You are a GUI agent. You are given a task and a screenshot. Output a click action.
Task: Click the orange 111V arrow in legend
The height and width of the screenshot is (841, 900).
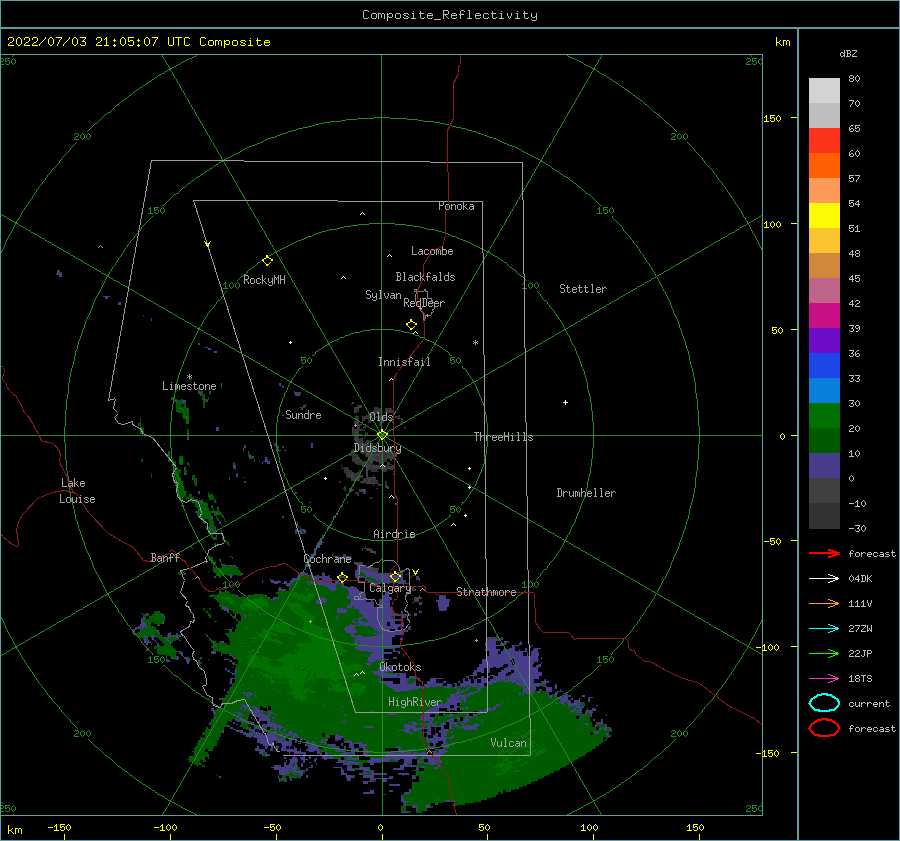(824, 603)
